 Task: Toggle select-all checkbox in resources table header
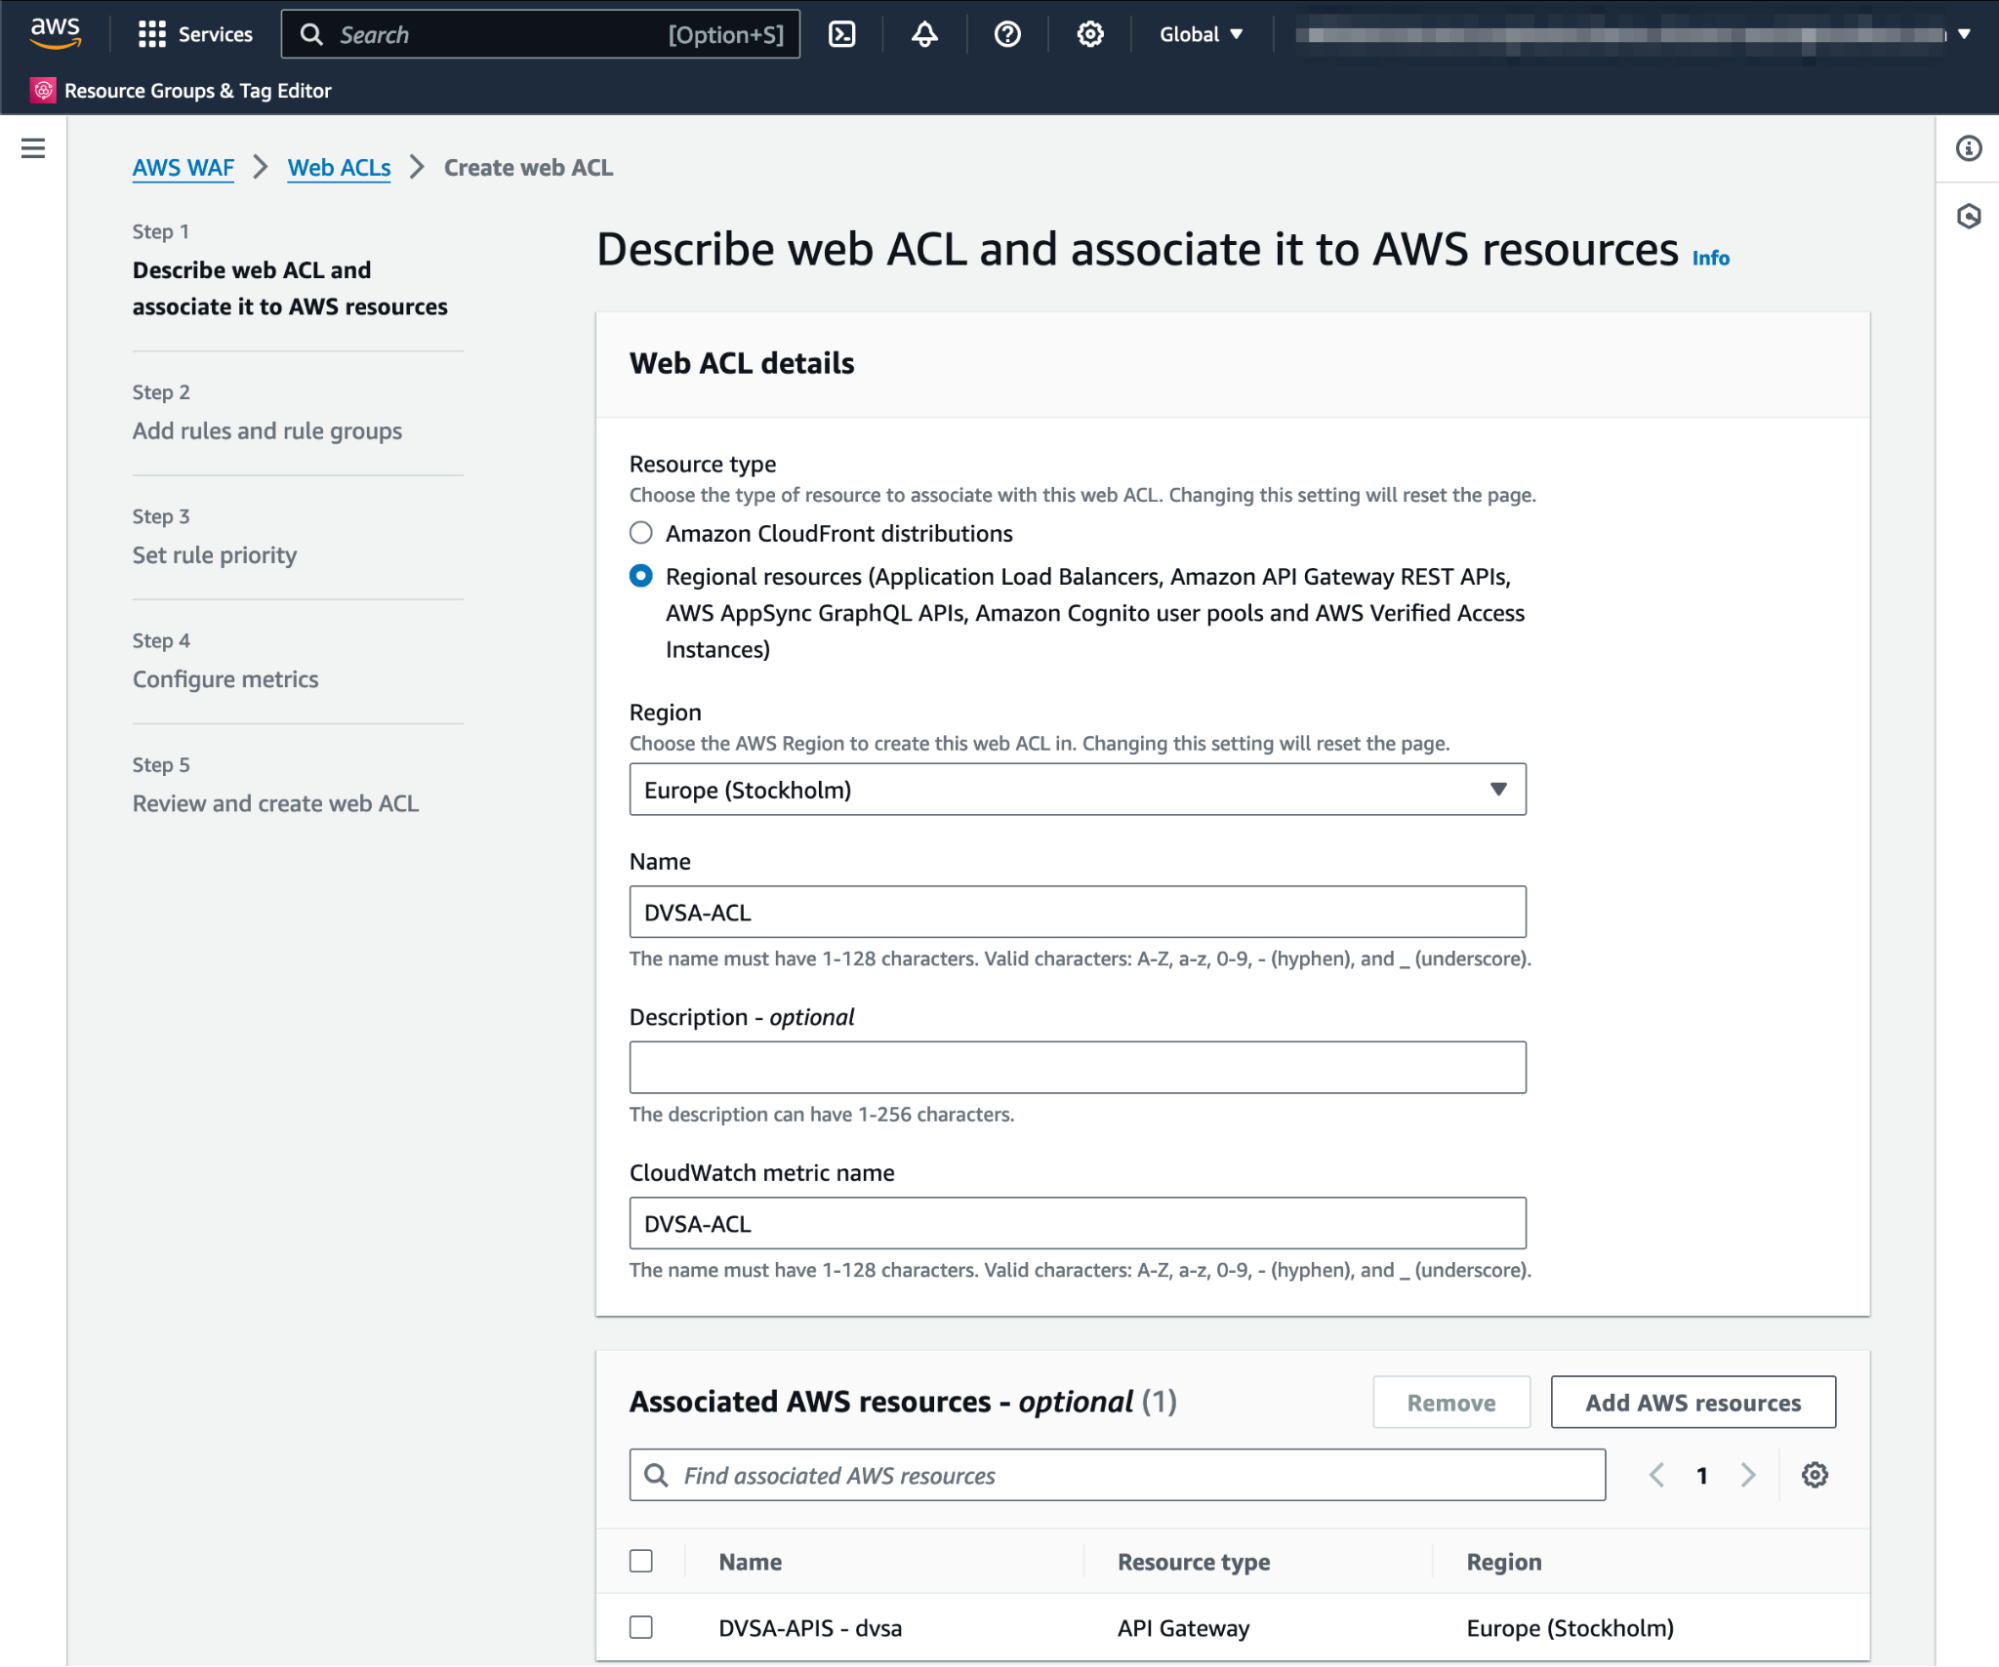(x=641, y=1561)
